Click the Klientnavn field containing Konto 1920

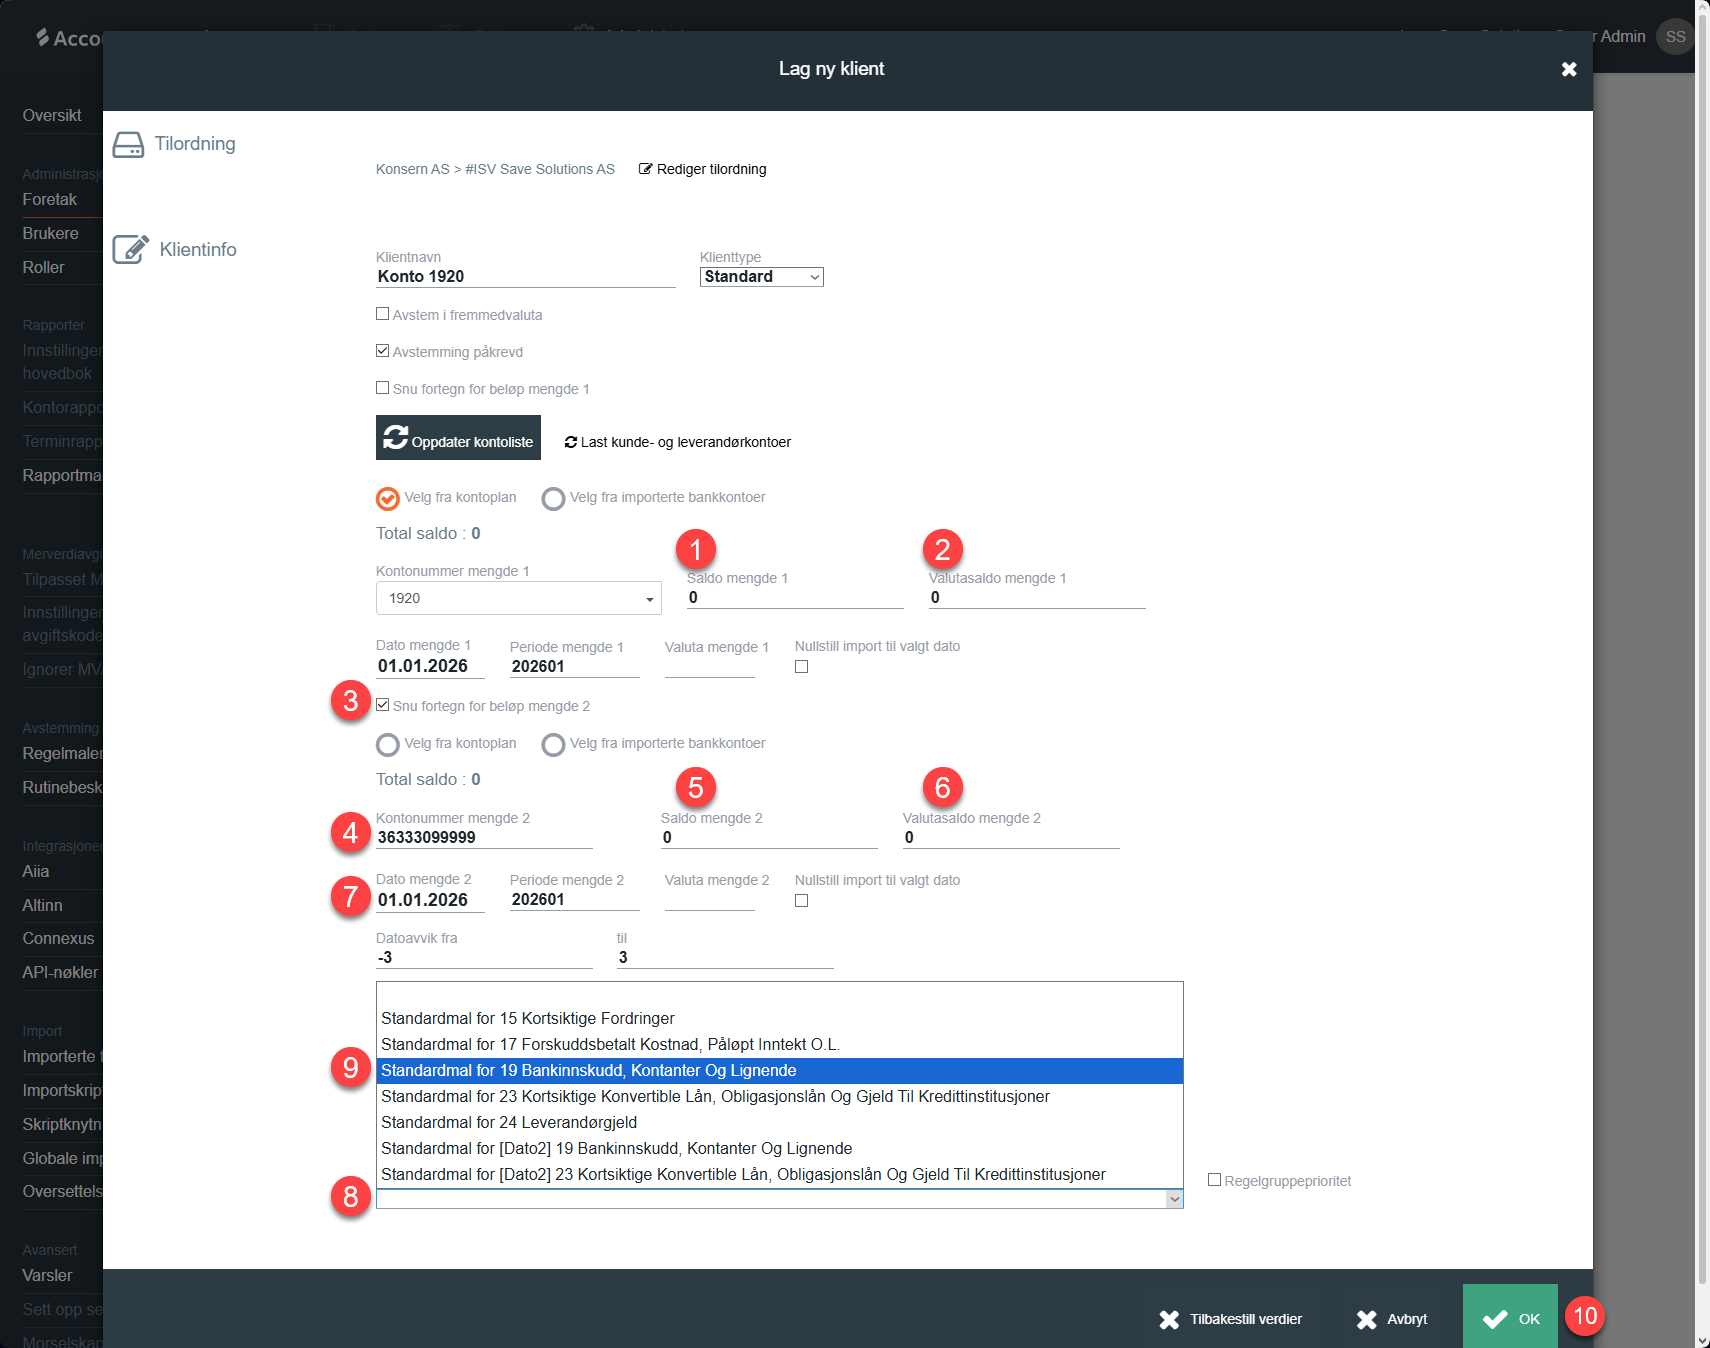[x=525, y=277]
